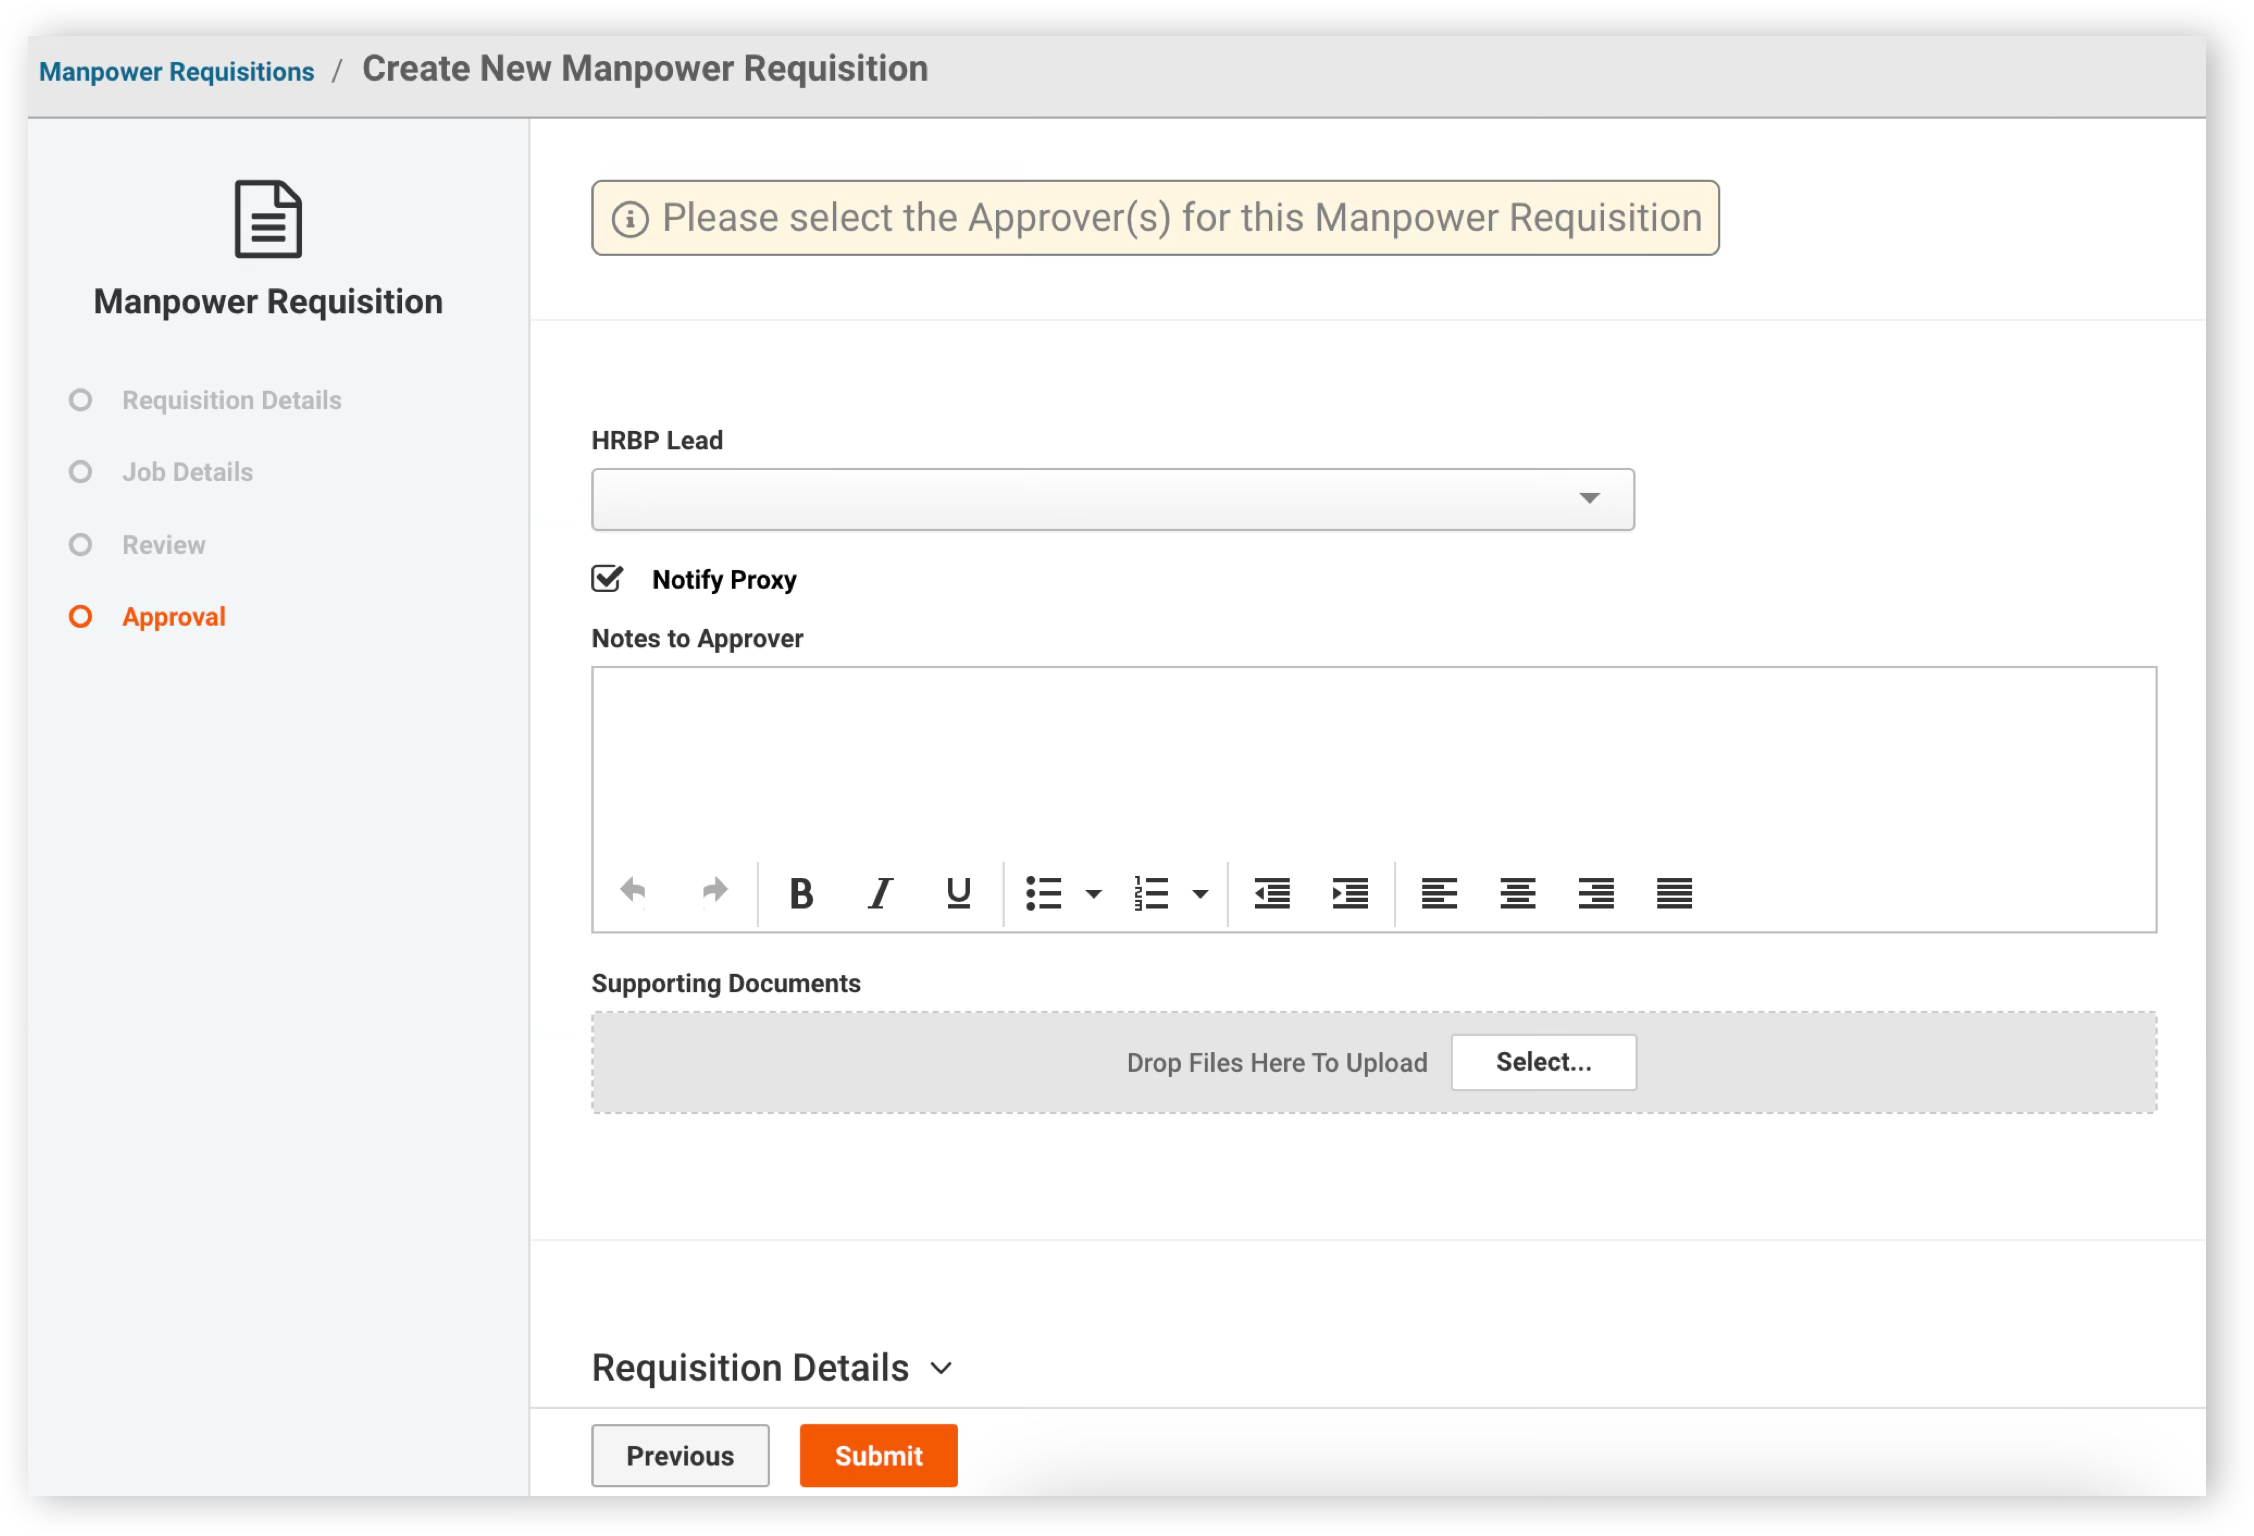Justify text in notes editor
The height and width of the screenshot is (1536, 2254).
coord(1674,893)
